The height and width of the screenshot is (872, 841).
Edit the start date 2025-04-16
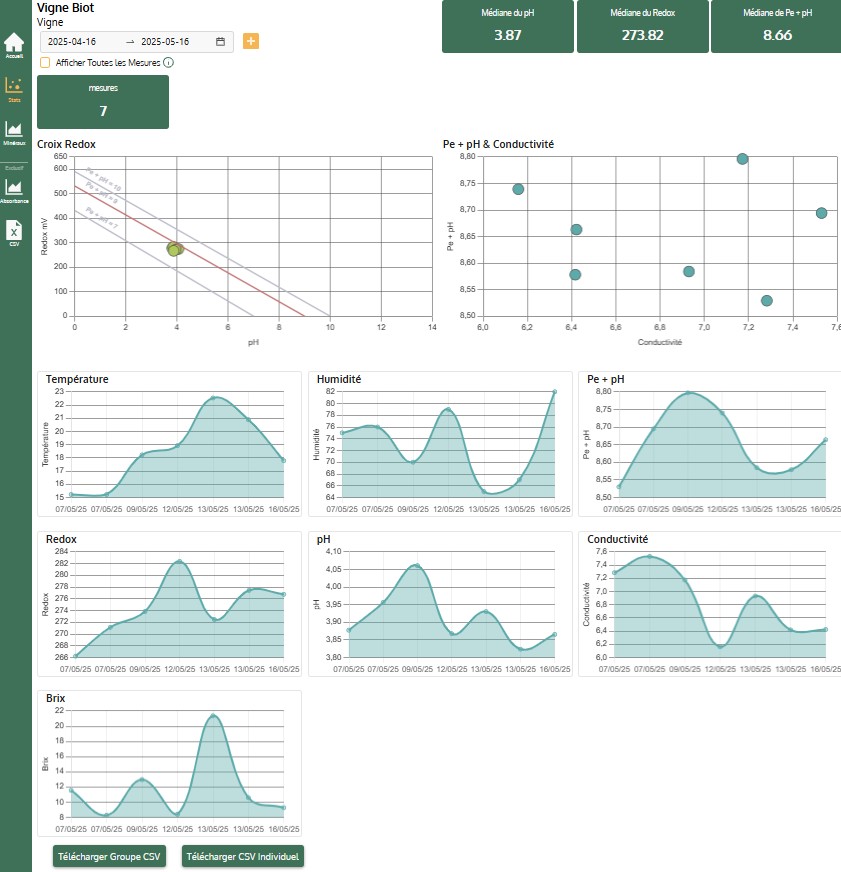pyautogui.click(x=72, y=42)
